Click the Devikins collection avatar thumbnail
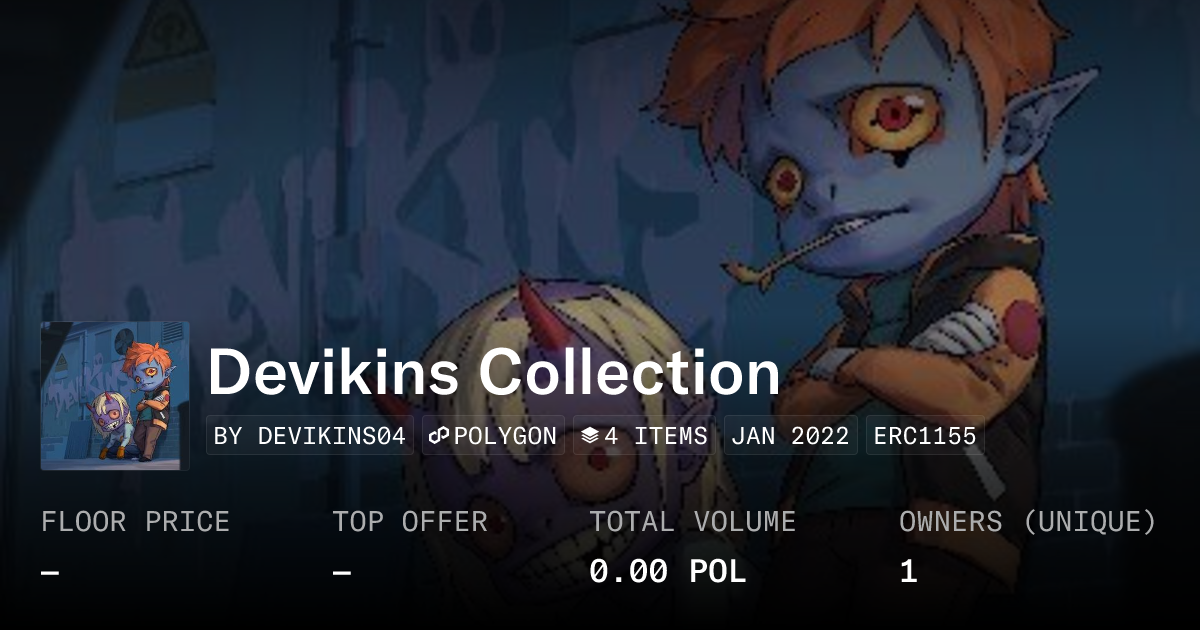 (115, 396)
